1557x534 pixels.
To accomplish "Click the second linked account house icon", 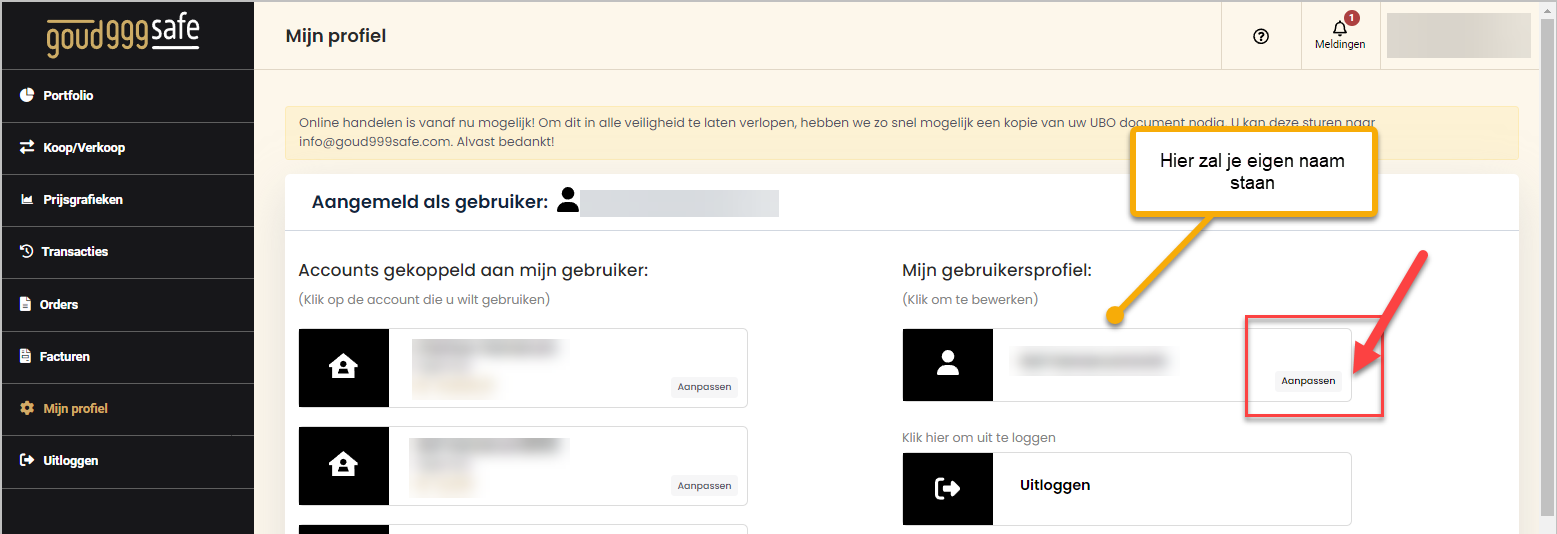I will point(344,465).
